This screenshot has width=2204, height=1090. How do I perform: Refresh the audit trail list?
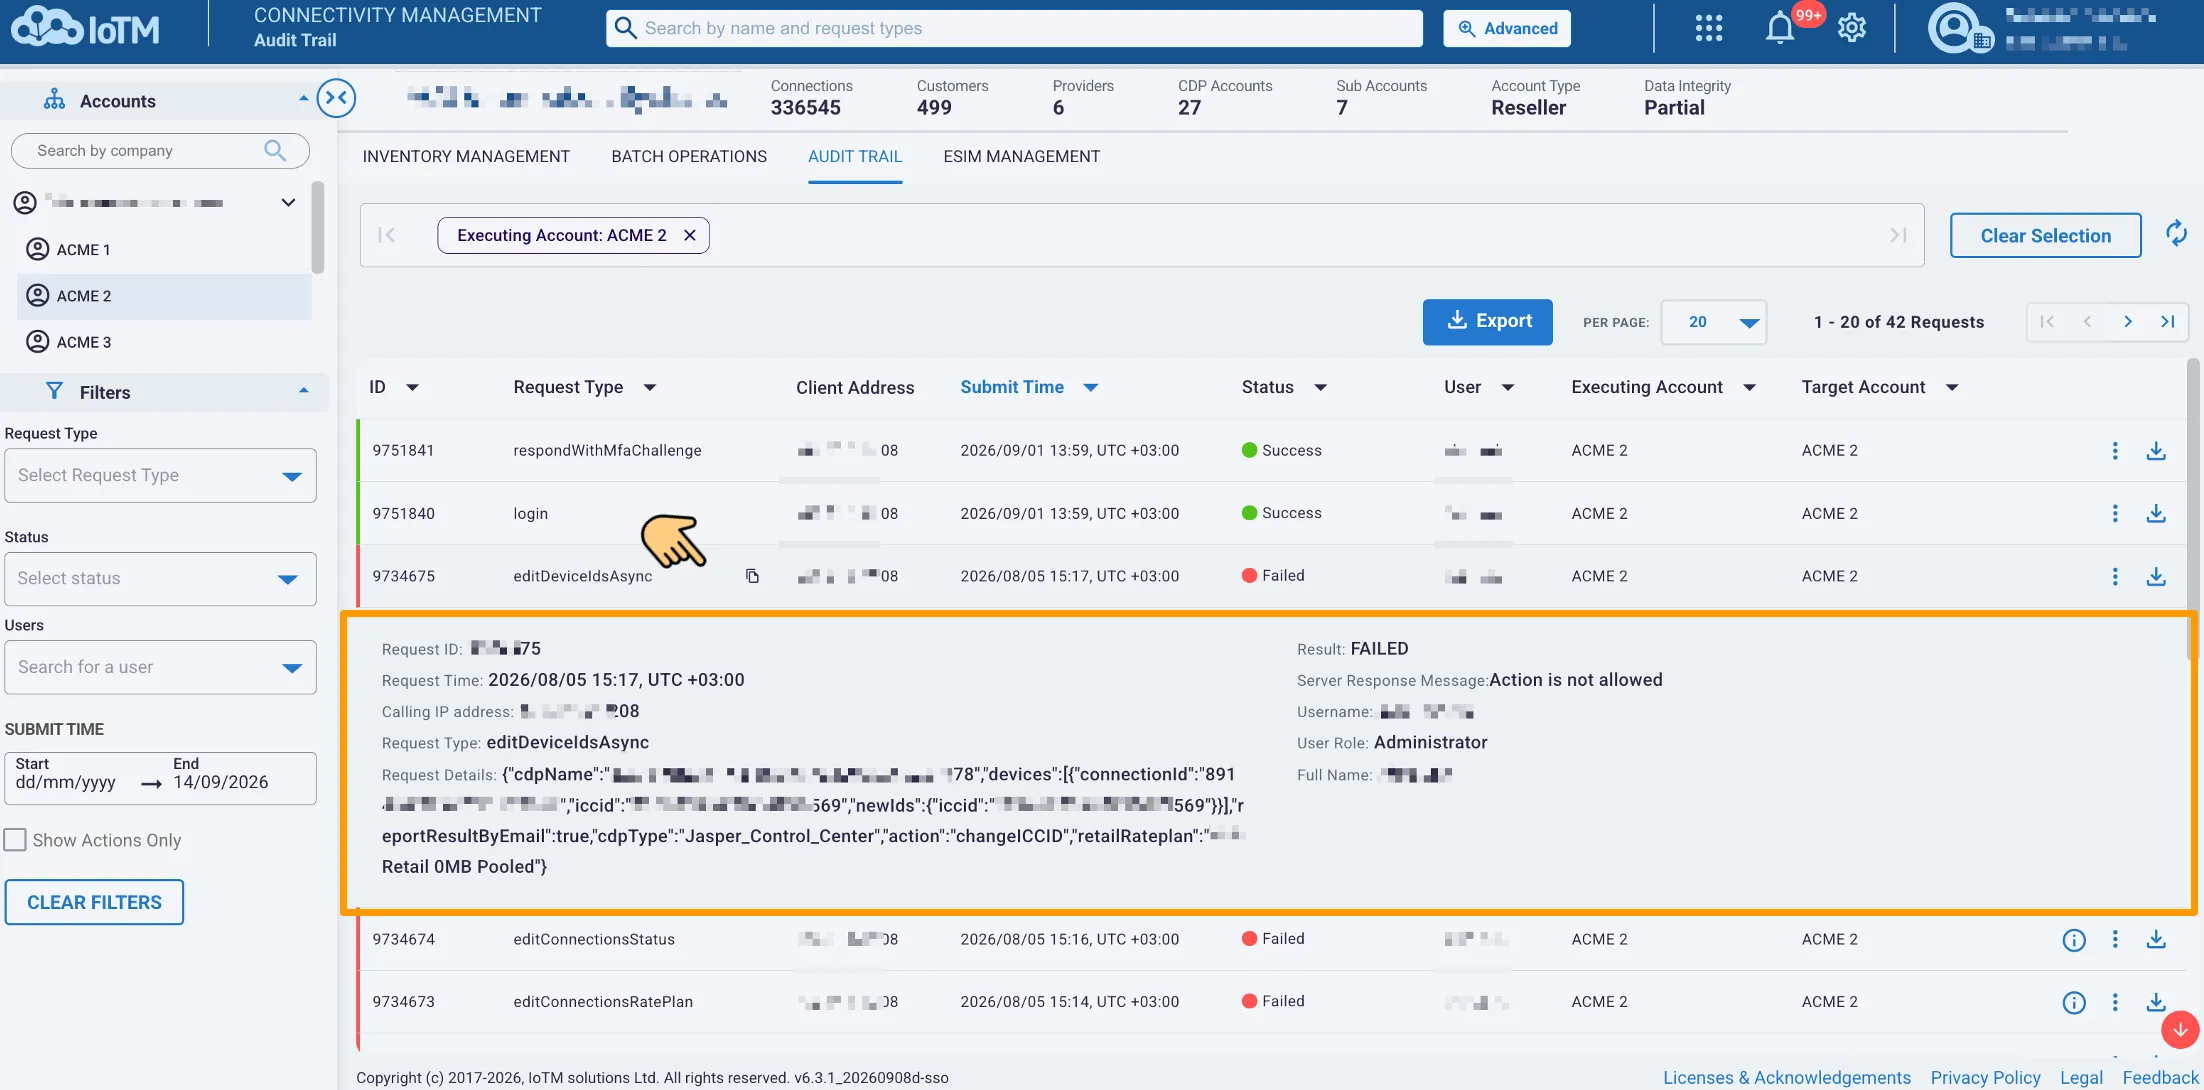tap(2176, 234)
